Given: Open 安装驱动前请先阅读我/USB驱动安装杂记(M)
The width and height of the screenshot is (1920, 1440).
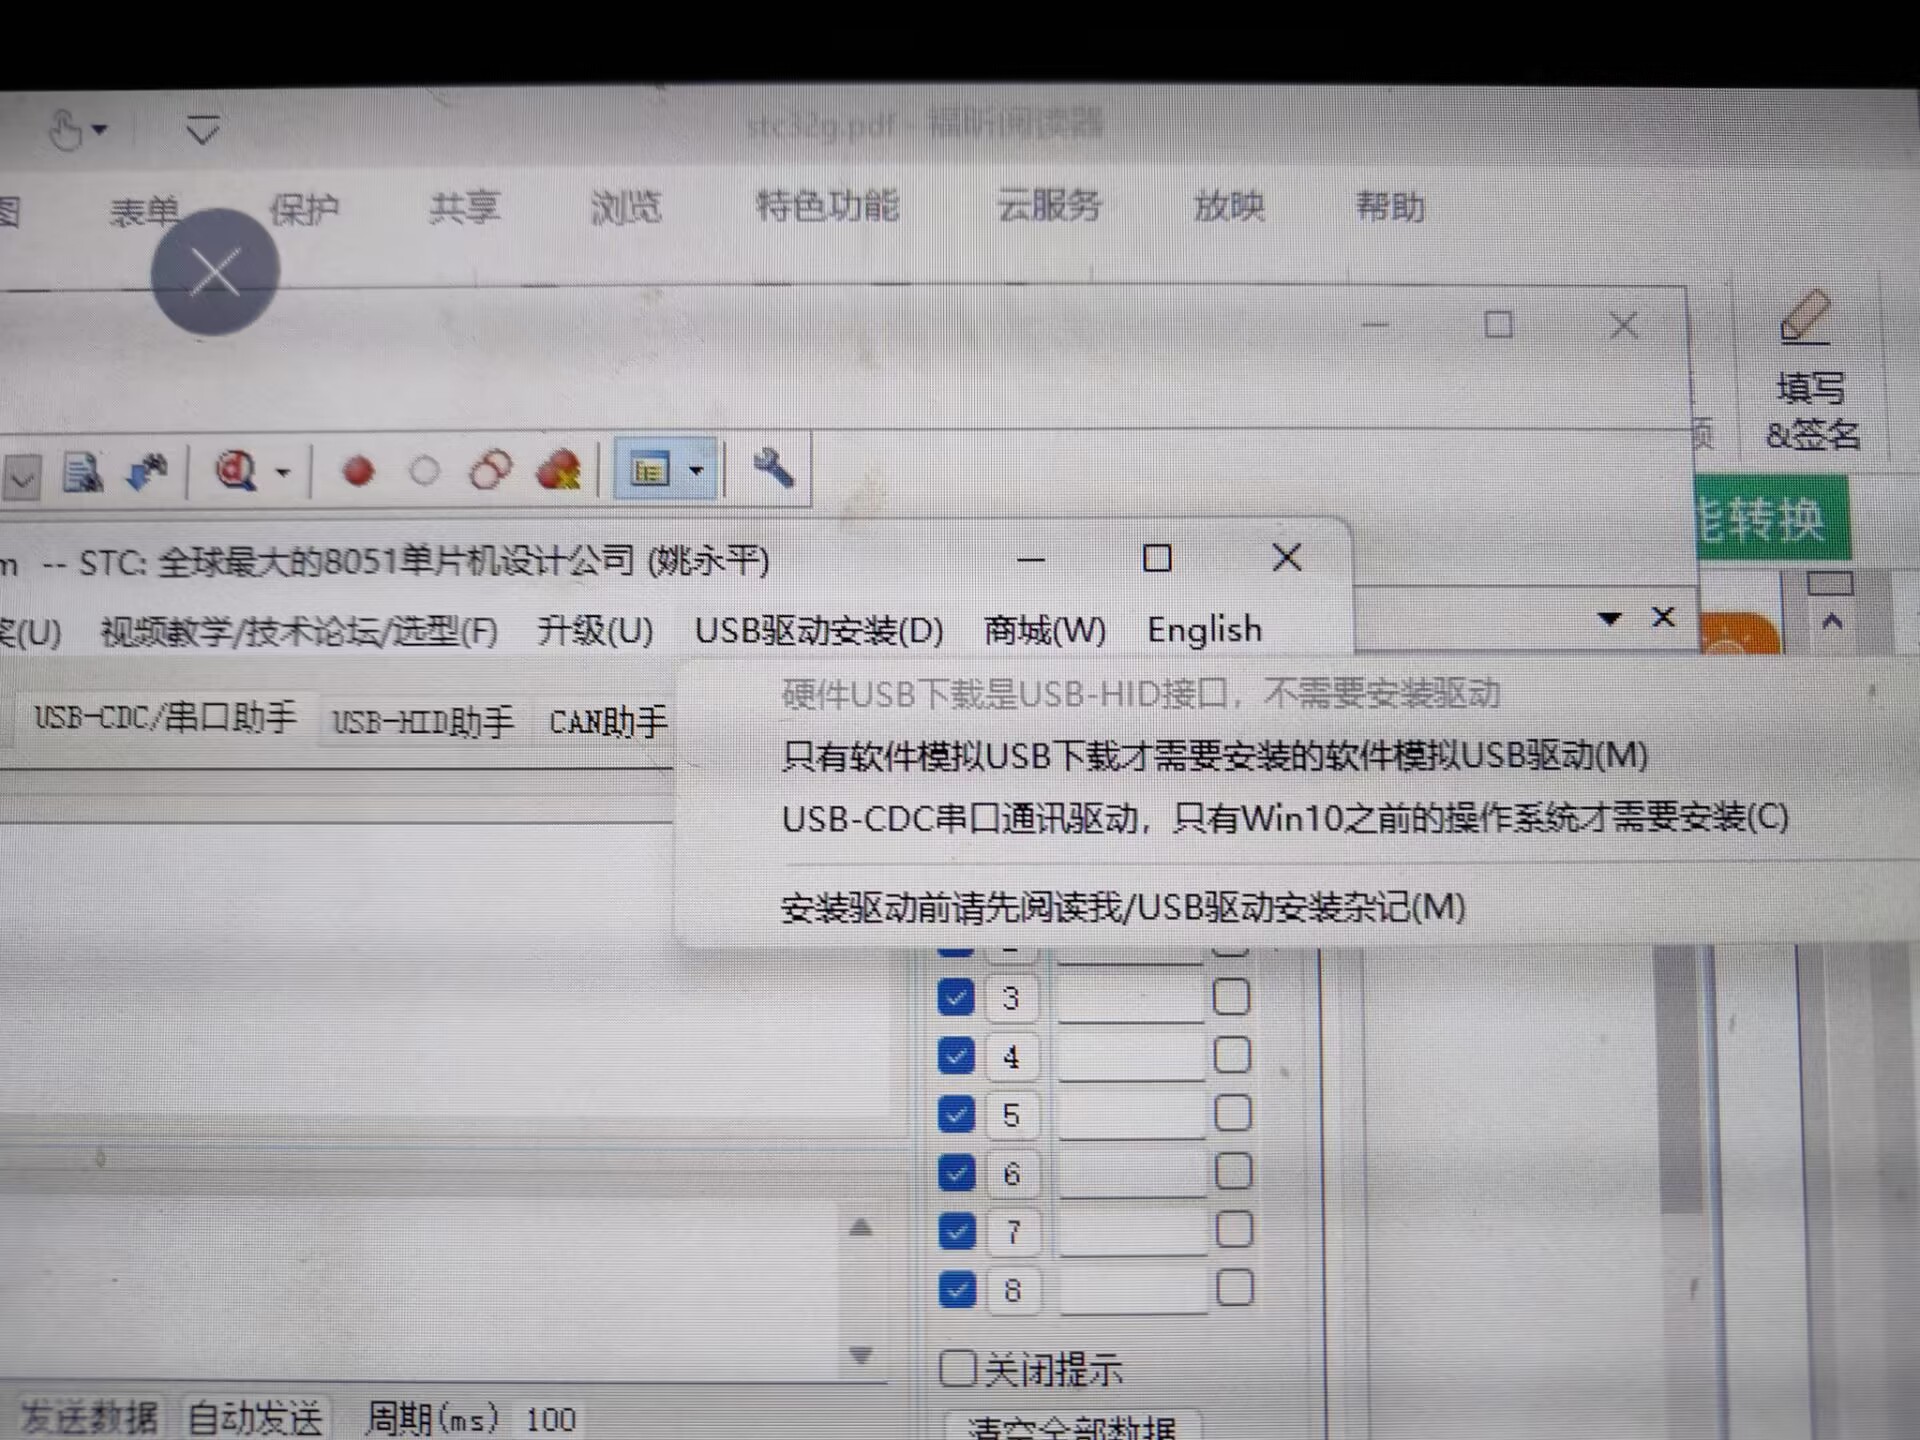Looking at the screenshot, I should click(1123, 908).
